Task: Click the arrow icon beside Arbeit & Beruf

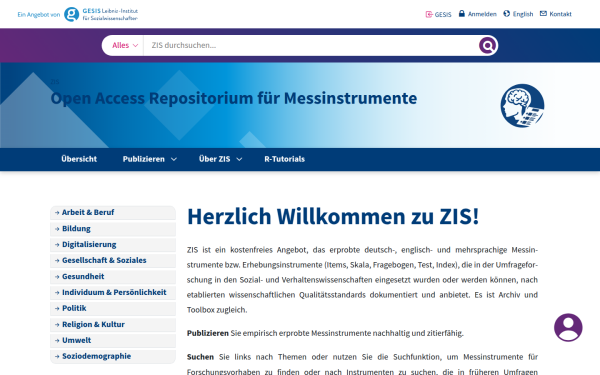Action: (x=57, y=213)
